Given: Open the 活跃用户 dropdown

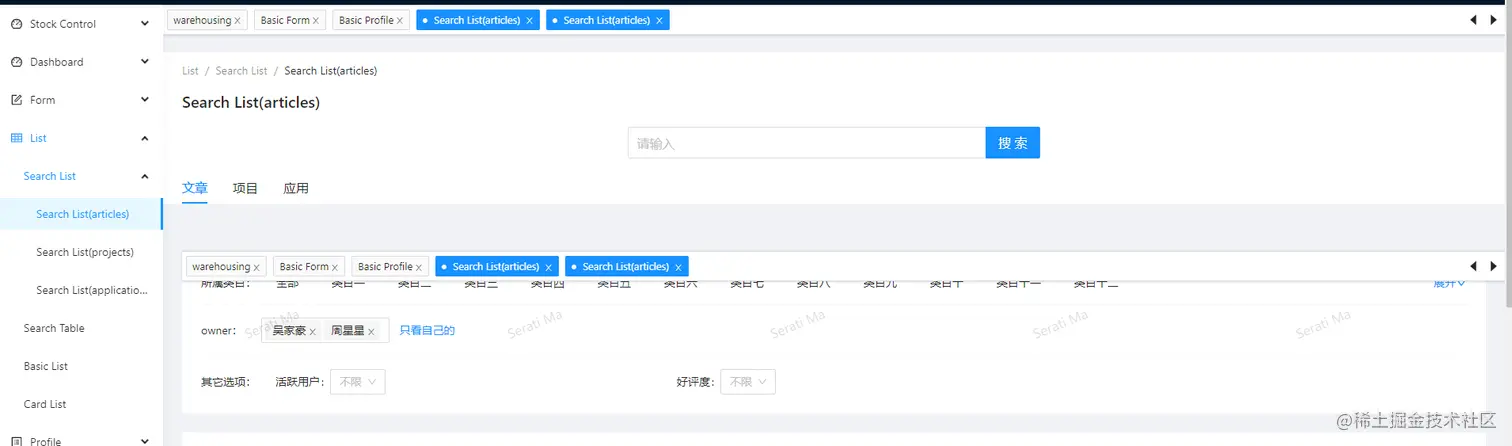Looking at the screenshot, I should pyautogui.click(x=358, y=381).
